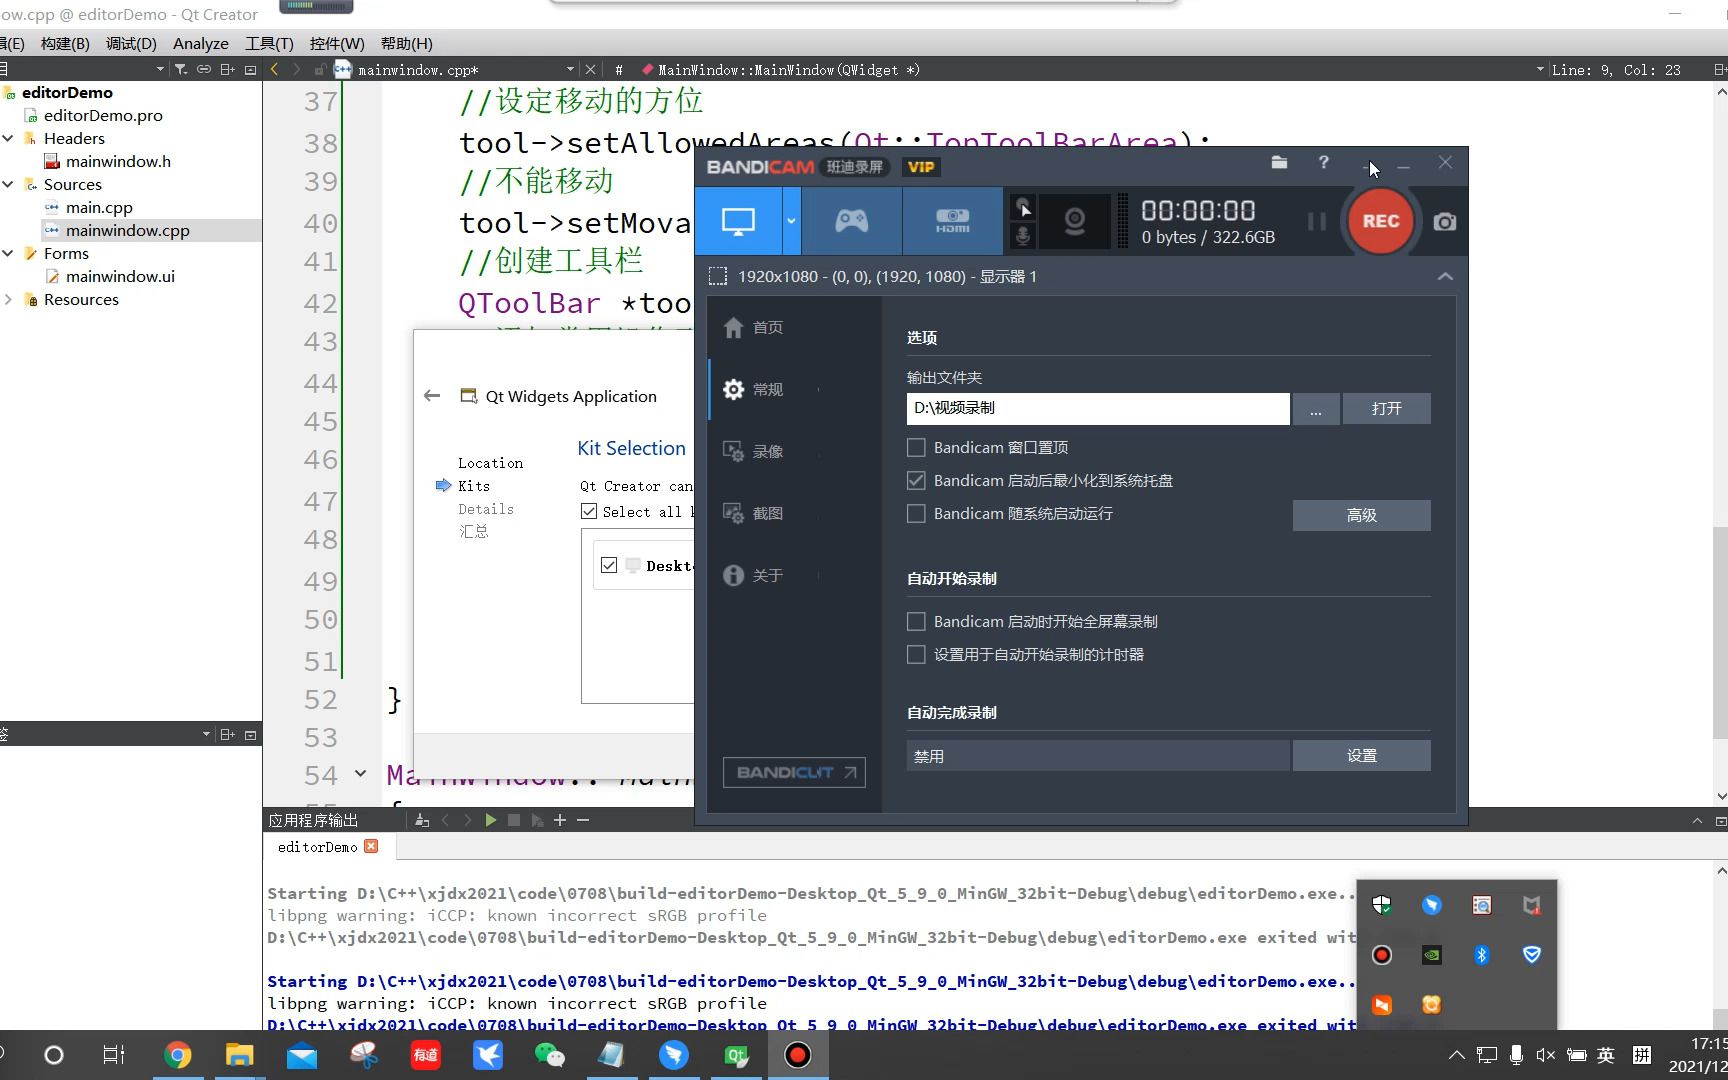Viewport: 1728px width, 1080px height.
Task: Disable minimize to system tray on startup
Action: pos(916,480)
